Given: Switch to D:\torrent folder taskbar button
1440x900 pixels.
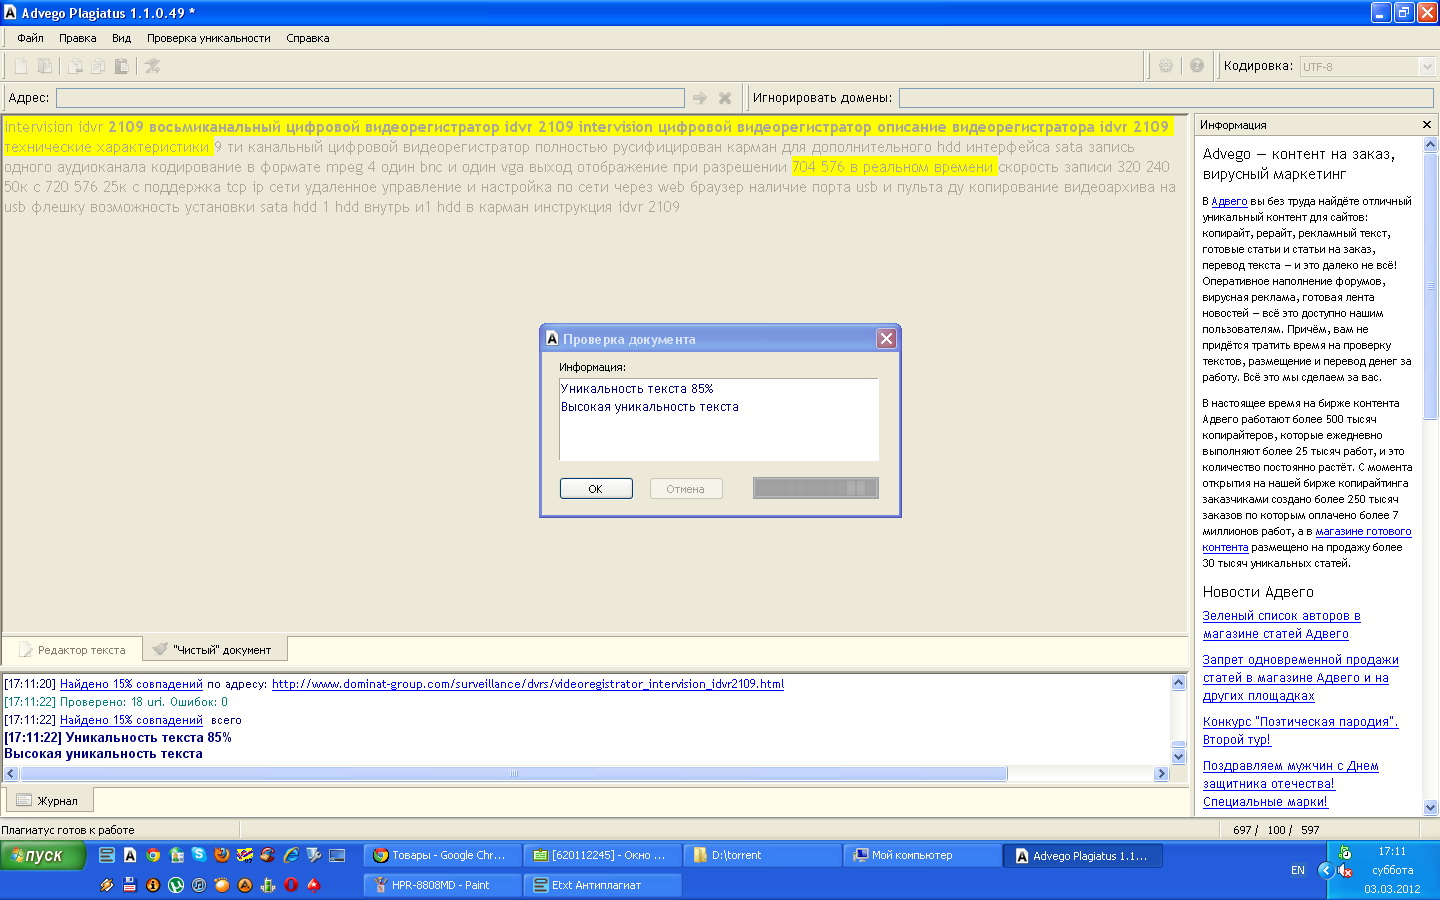Looking at the screenshot, I should (763, 855).
